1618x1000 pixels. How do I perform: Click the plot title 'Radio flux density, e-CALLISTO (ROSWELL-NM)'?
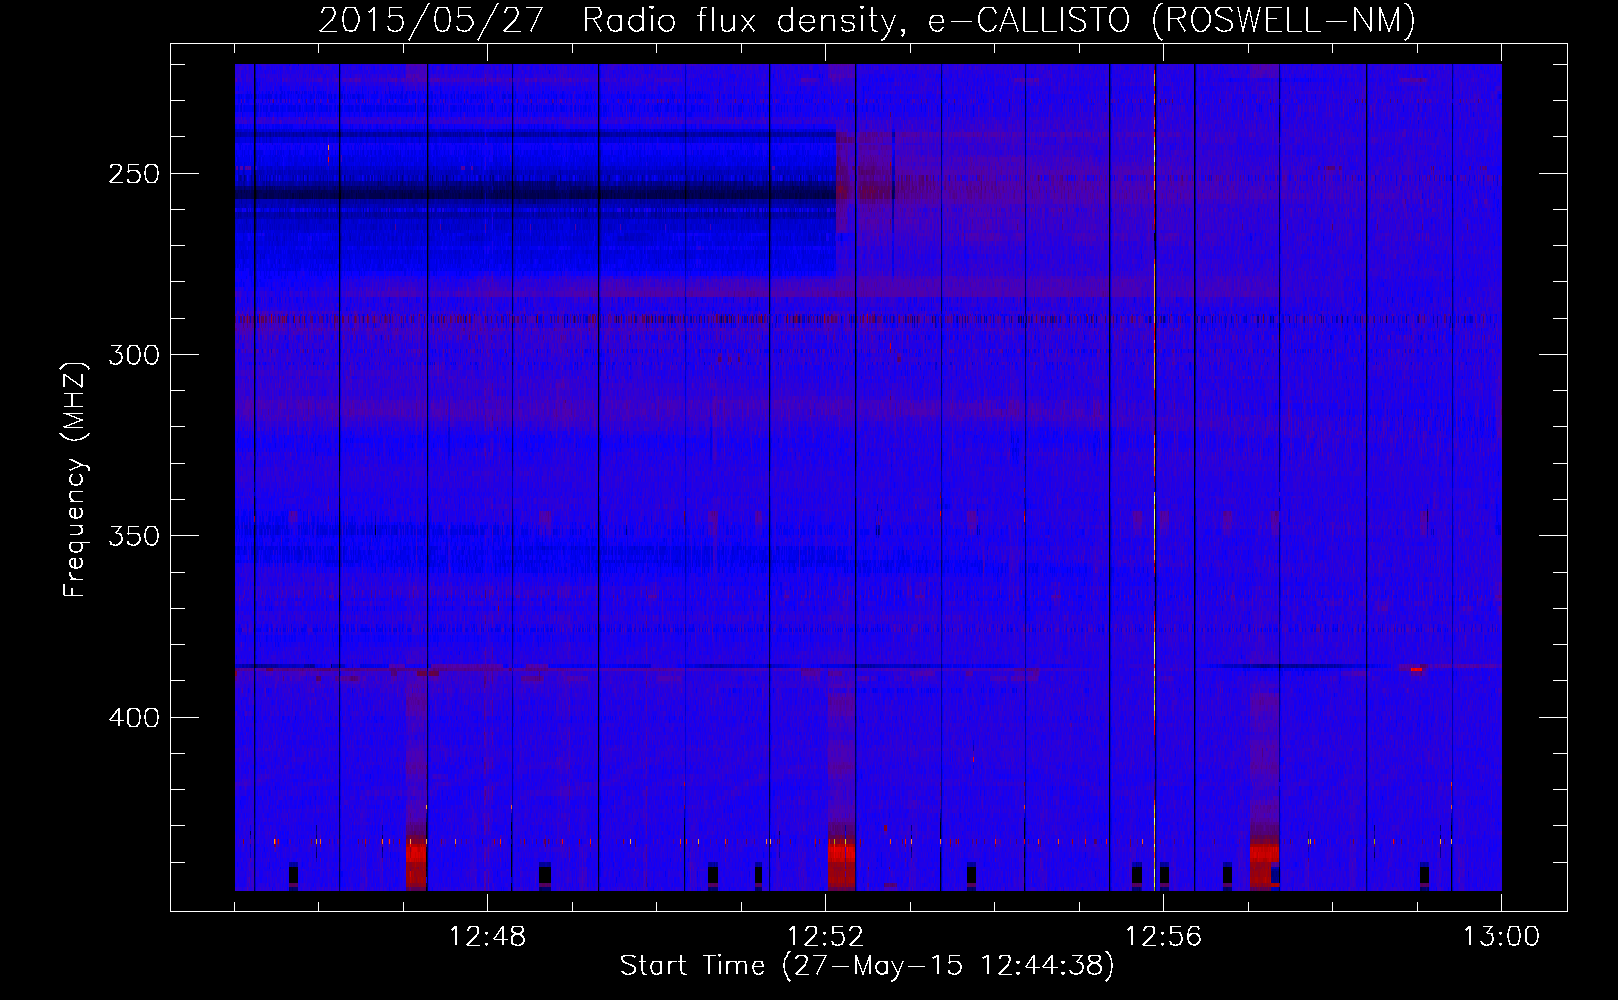pos(999,20)
